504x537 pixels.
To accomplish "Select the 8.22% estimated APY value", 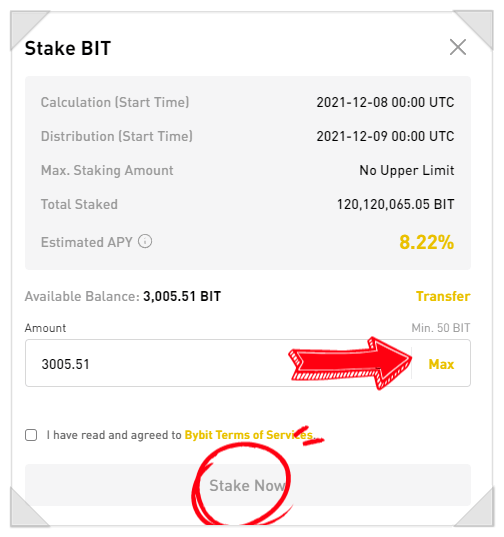I will [426, 242].
